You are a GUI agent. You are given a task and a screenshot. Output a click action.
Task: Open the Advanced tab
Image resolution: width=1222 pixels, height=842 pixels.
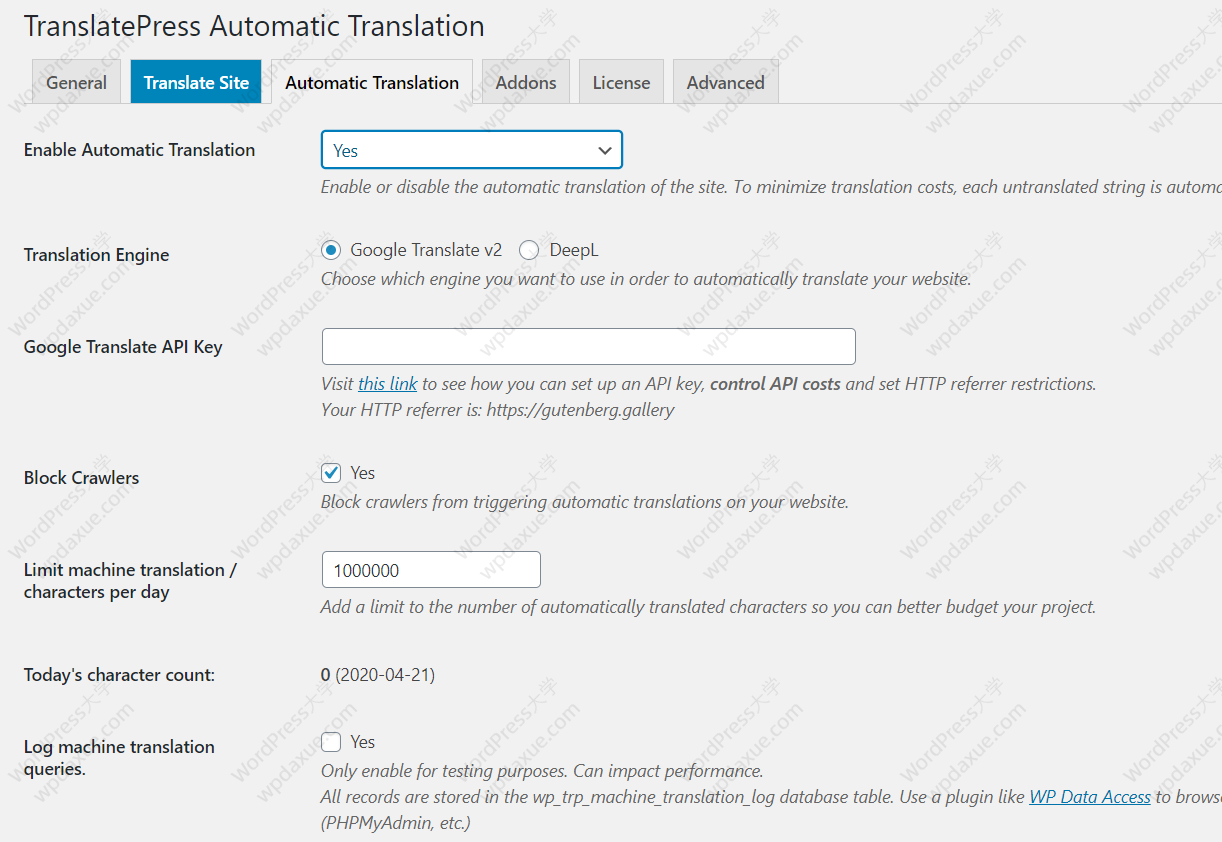coord(725,82)
